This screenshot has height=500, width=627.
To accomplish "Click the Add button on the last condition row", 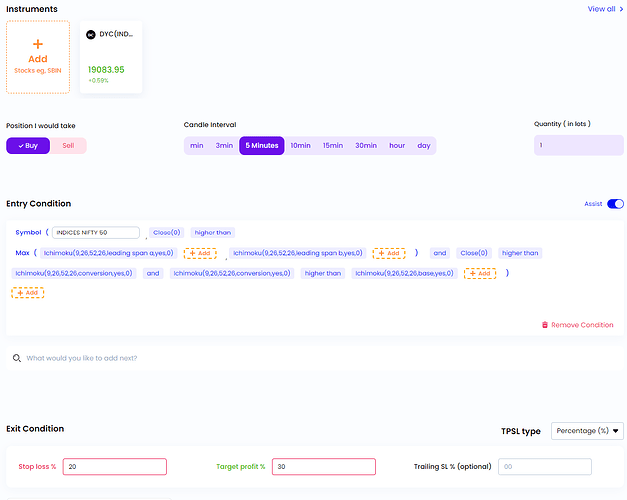I will point(28,293).
